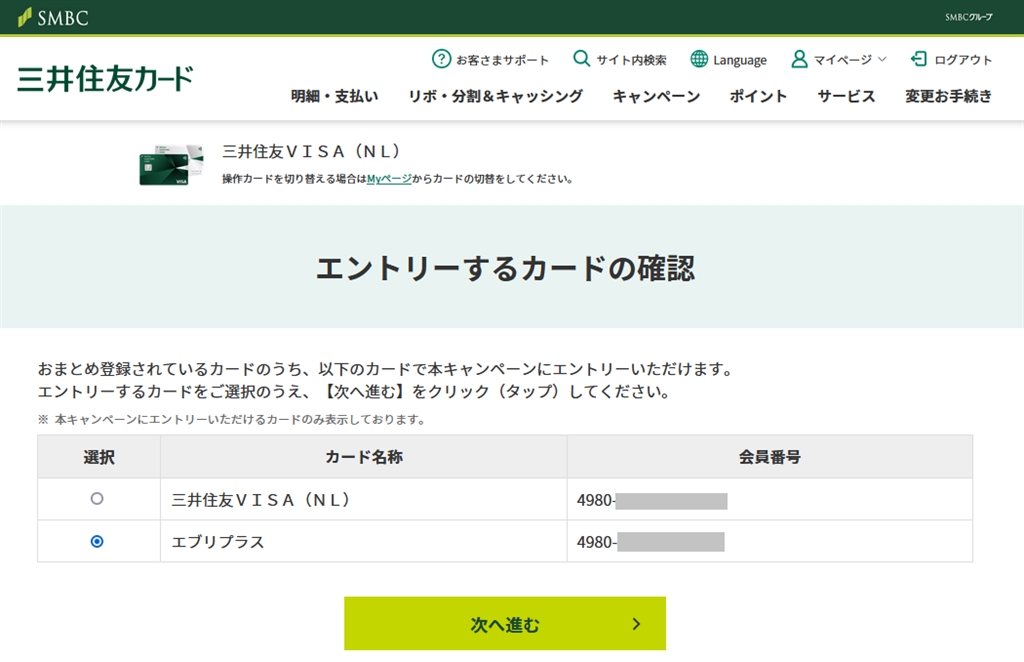Image resolution: width=1024 pixels, height=662 pixels.
Task: Click 三井住友VISA(NL) card name cell
Action: [364, 499]
